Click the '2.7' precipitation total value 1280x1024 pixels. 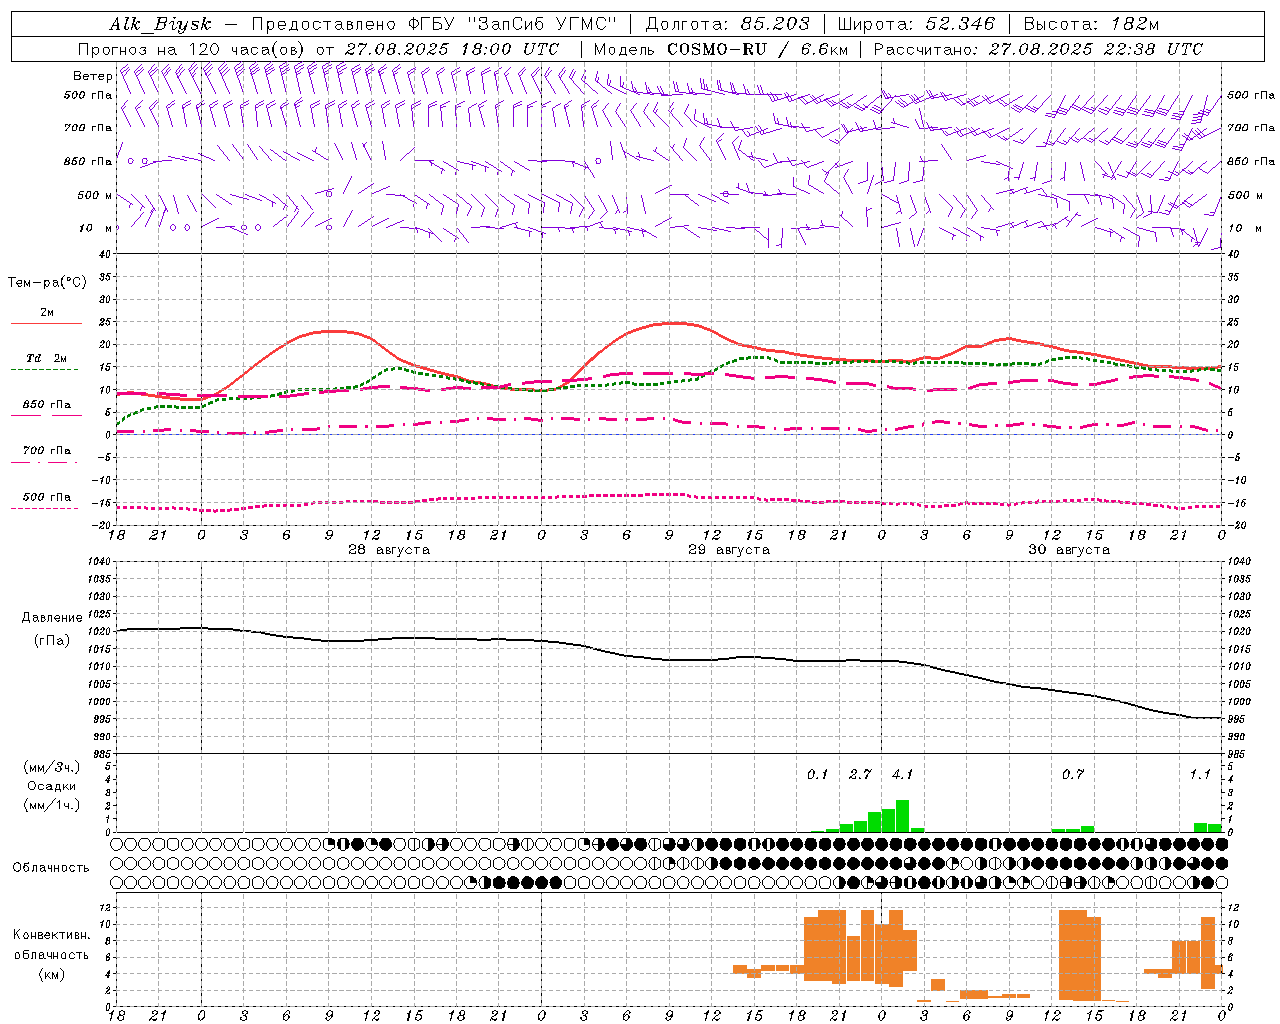[860, 775]
